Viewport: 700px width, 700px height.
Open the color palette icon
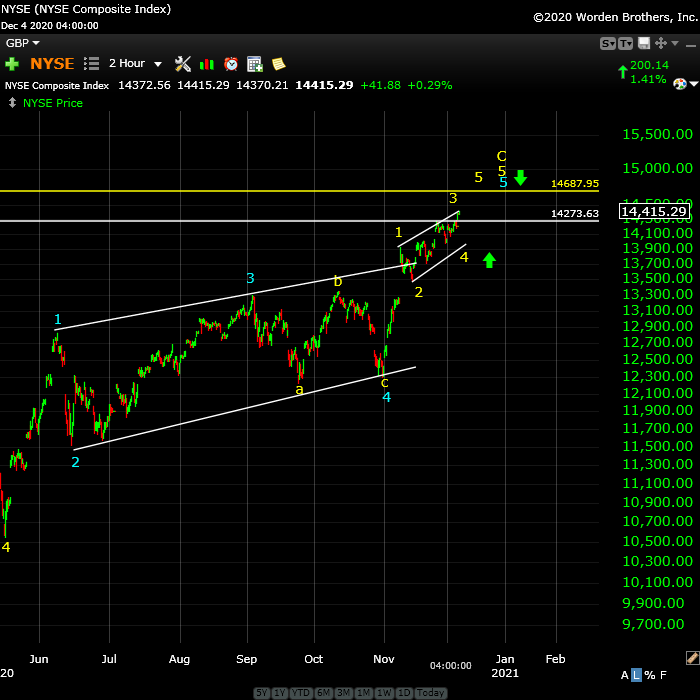679,83
